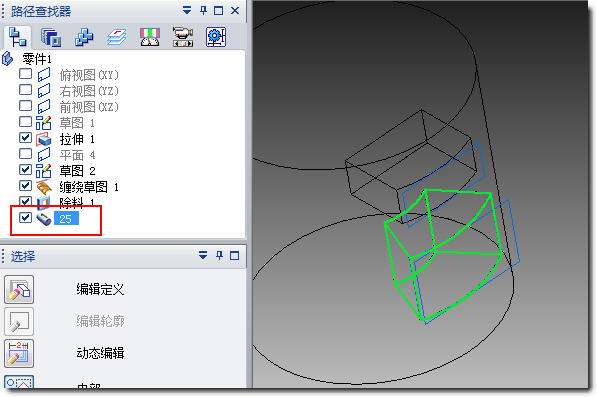Click the 编辑轮廓 icon button
This screenshot has width=597, height=397.
pyautogui.click(x=19, y=321)
